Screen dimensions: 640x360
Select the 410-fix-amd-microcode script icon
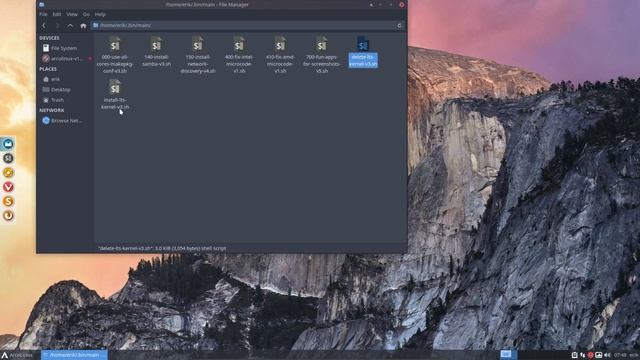click(x=280, y=44)
